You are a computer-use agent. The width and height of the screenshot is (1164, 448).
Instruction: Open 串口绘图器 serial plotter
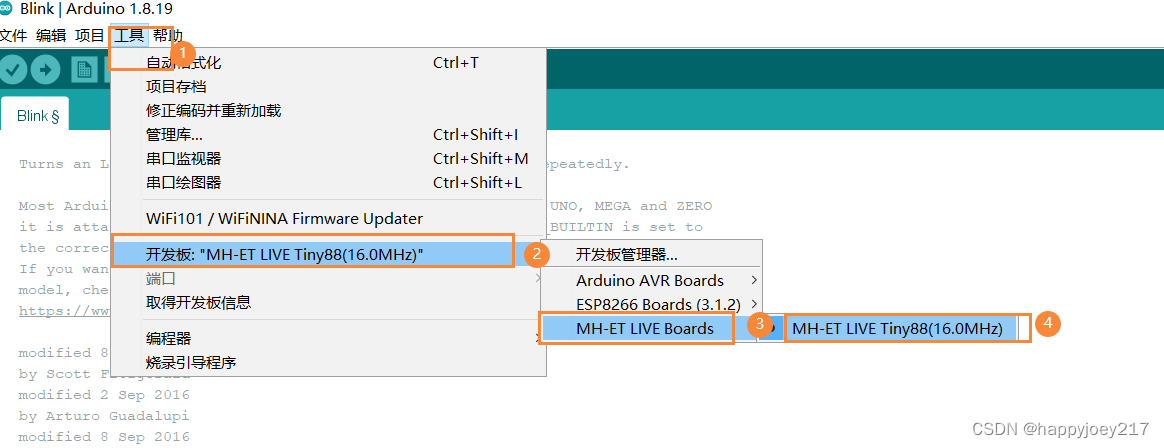[327, 182]
